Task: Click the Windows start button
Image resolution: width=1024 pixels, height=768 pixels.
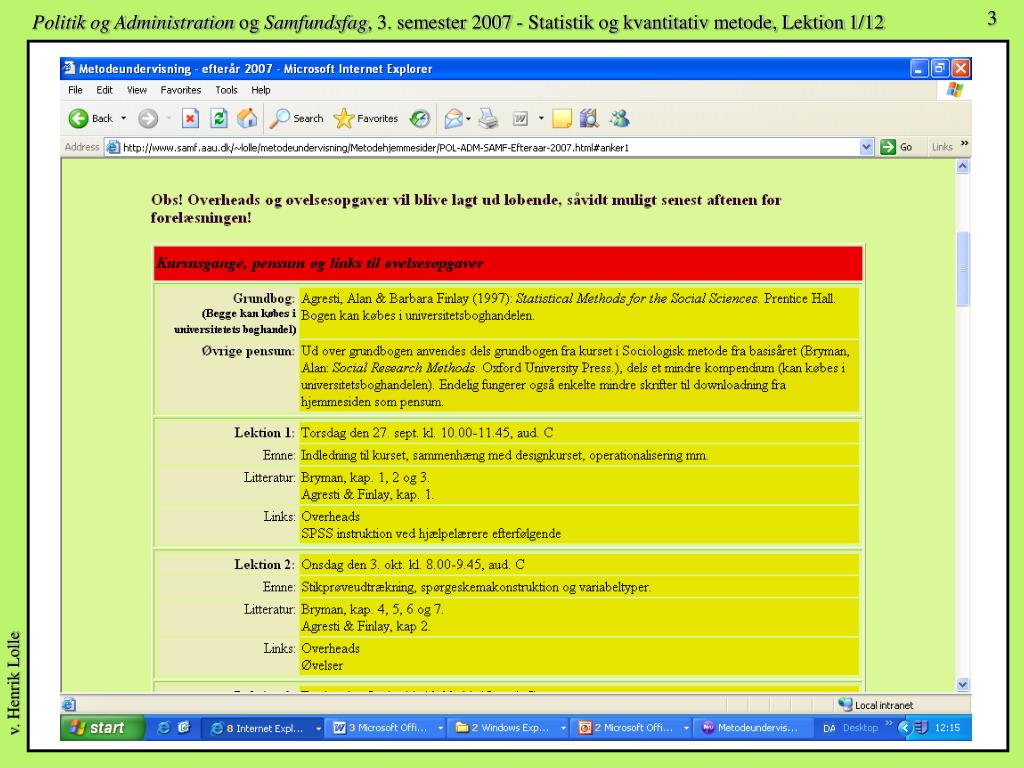Action: coord(102,728)
